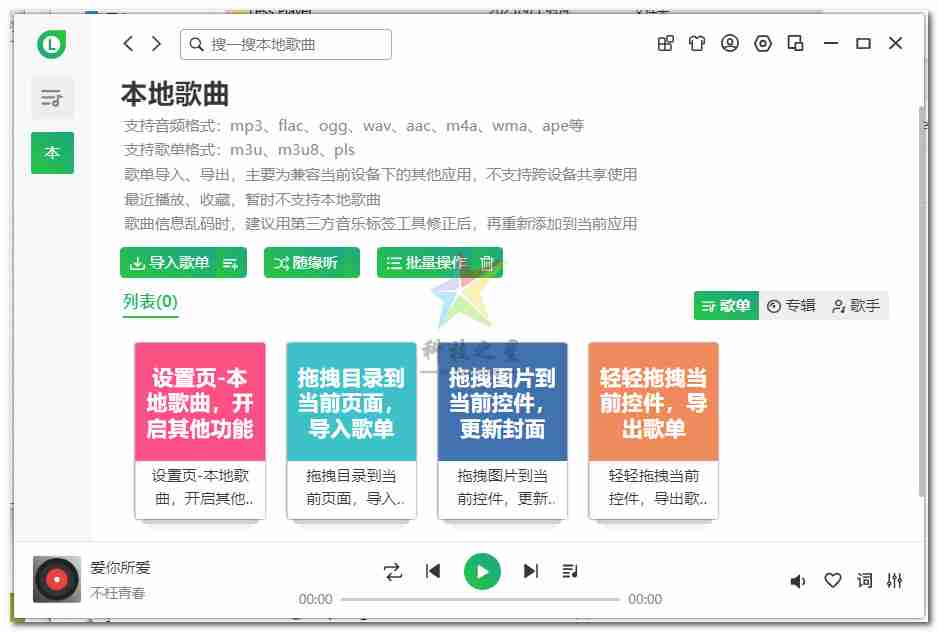The width and height of the screenshot is (939, 633).
Task: Open settings from the top-right hexagon icon
Action: pos(763,43)
